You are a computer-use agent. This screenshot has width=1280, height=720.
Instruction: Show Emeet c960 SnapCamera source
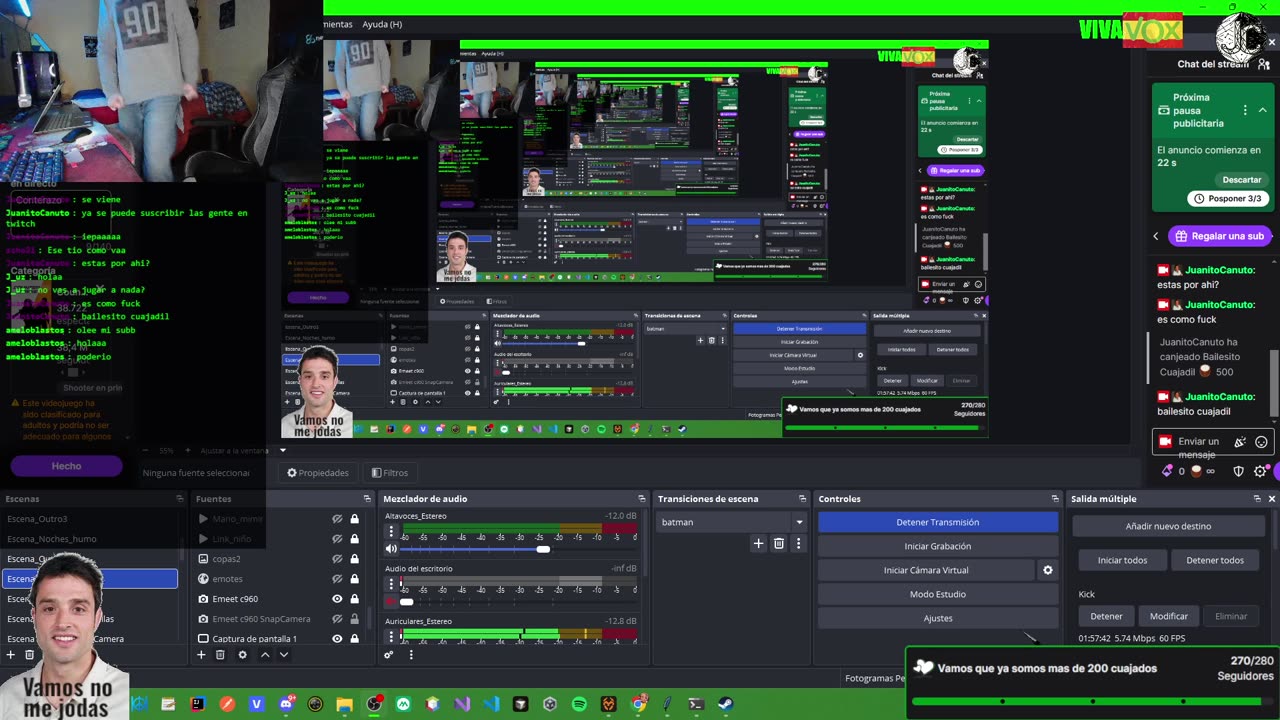click(x=337, y=619)
